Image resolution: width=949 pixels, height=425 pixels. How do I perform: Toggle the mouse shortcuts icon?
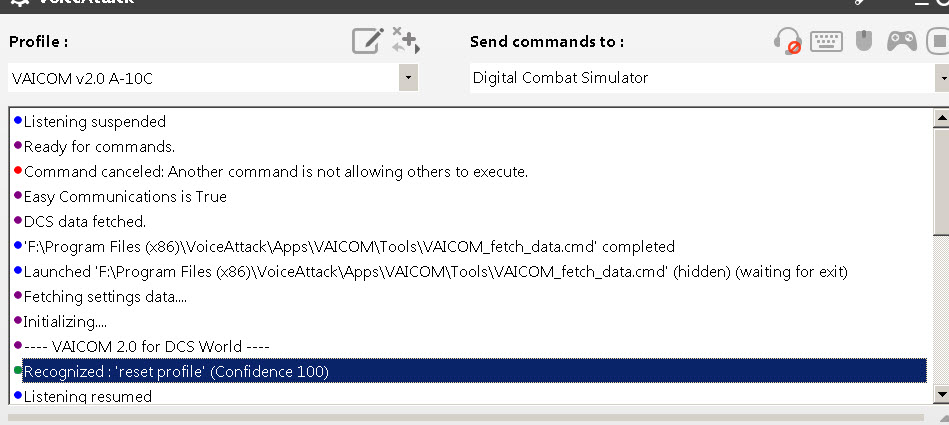[864, 41]
